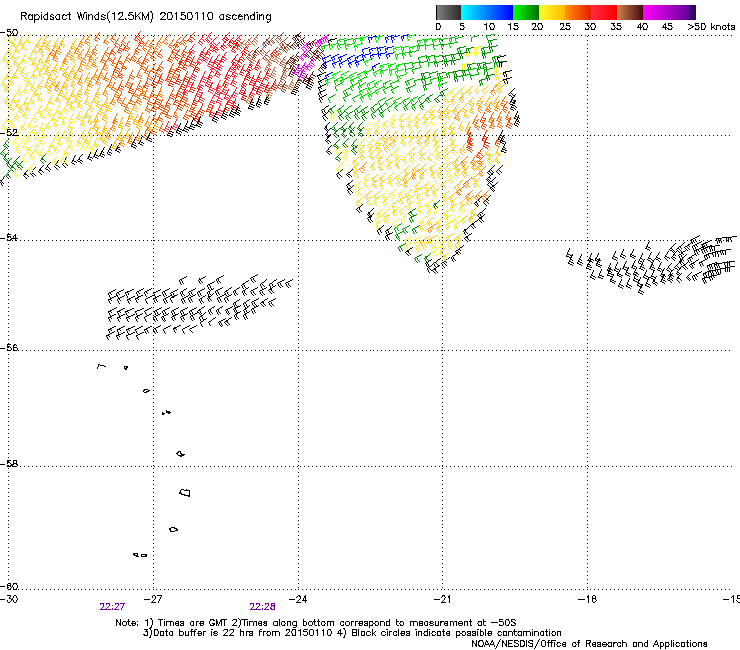Click the cyan-to-blue 5-15 knots legend swatch
Image resolution: width=740 pixels, height=650 pixels.
[x=487, y=12]
